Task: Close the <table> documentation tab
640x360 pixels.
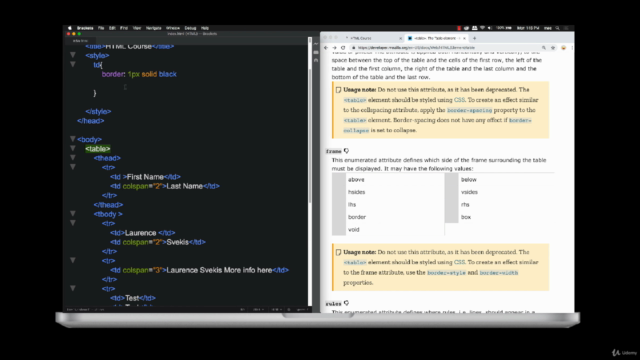Action: (x=464, y=38)
